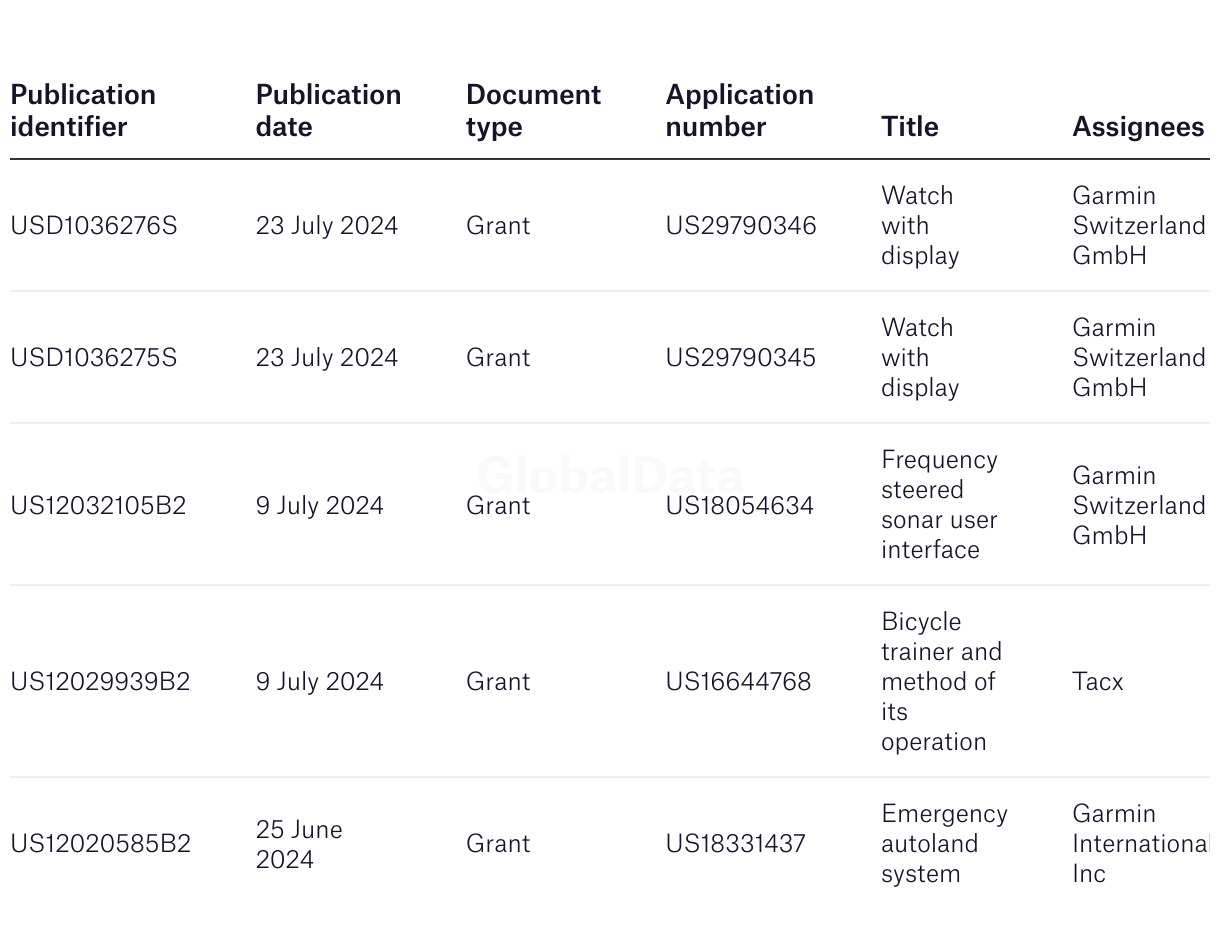The image size is (1220, 950).
Task: Click publication identifier US12020585B2
Action: (x=100, y=844)
